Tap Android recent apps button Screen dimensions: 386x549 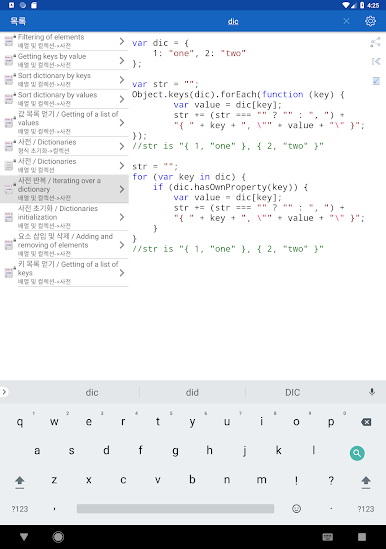[x=362, y=537]
